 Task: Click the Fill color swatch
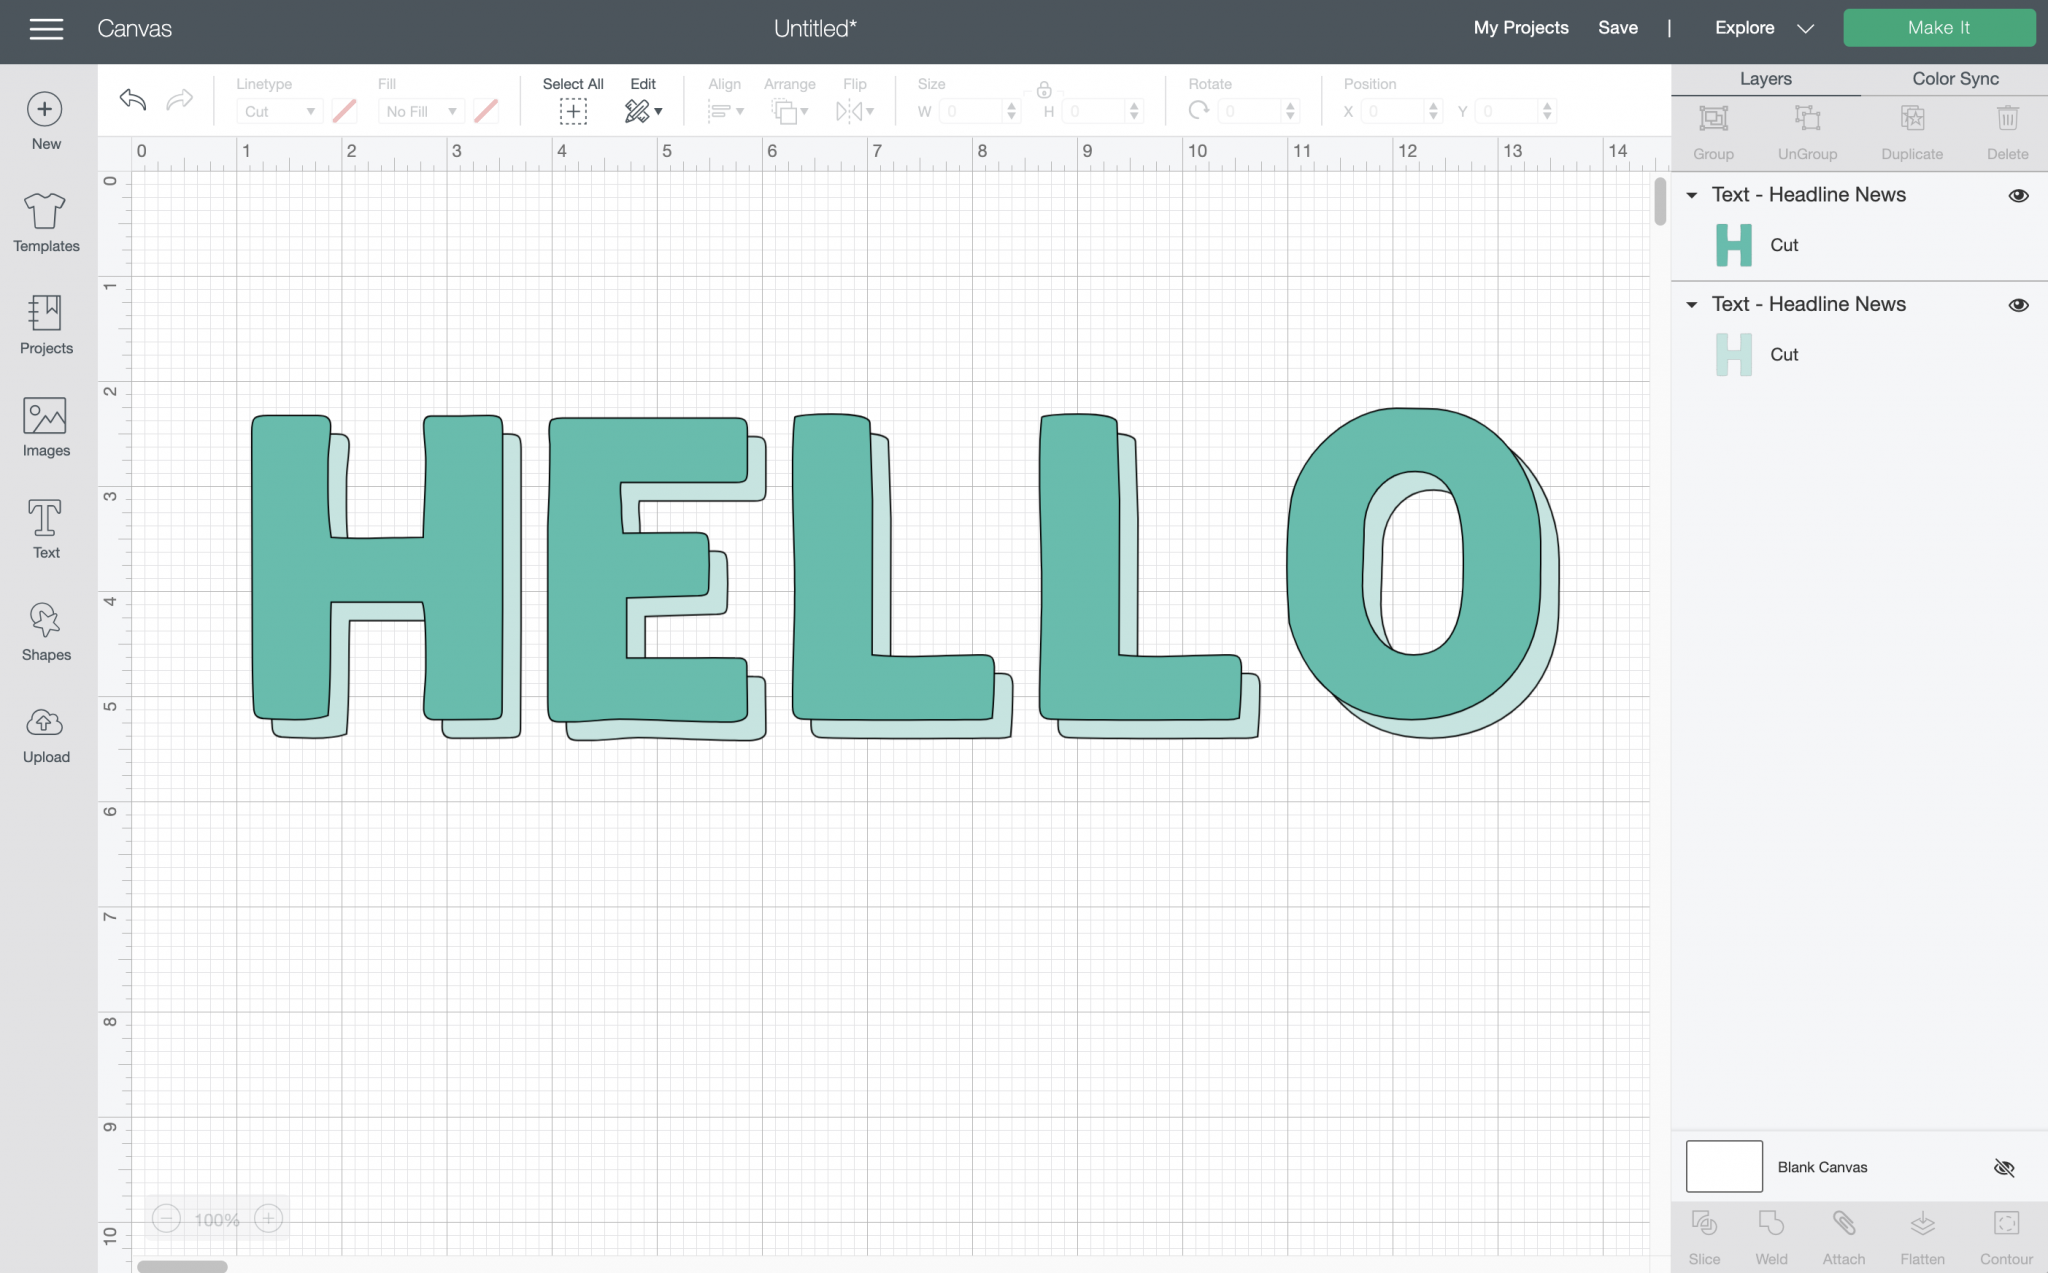tap(486, 111)
